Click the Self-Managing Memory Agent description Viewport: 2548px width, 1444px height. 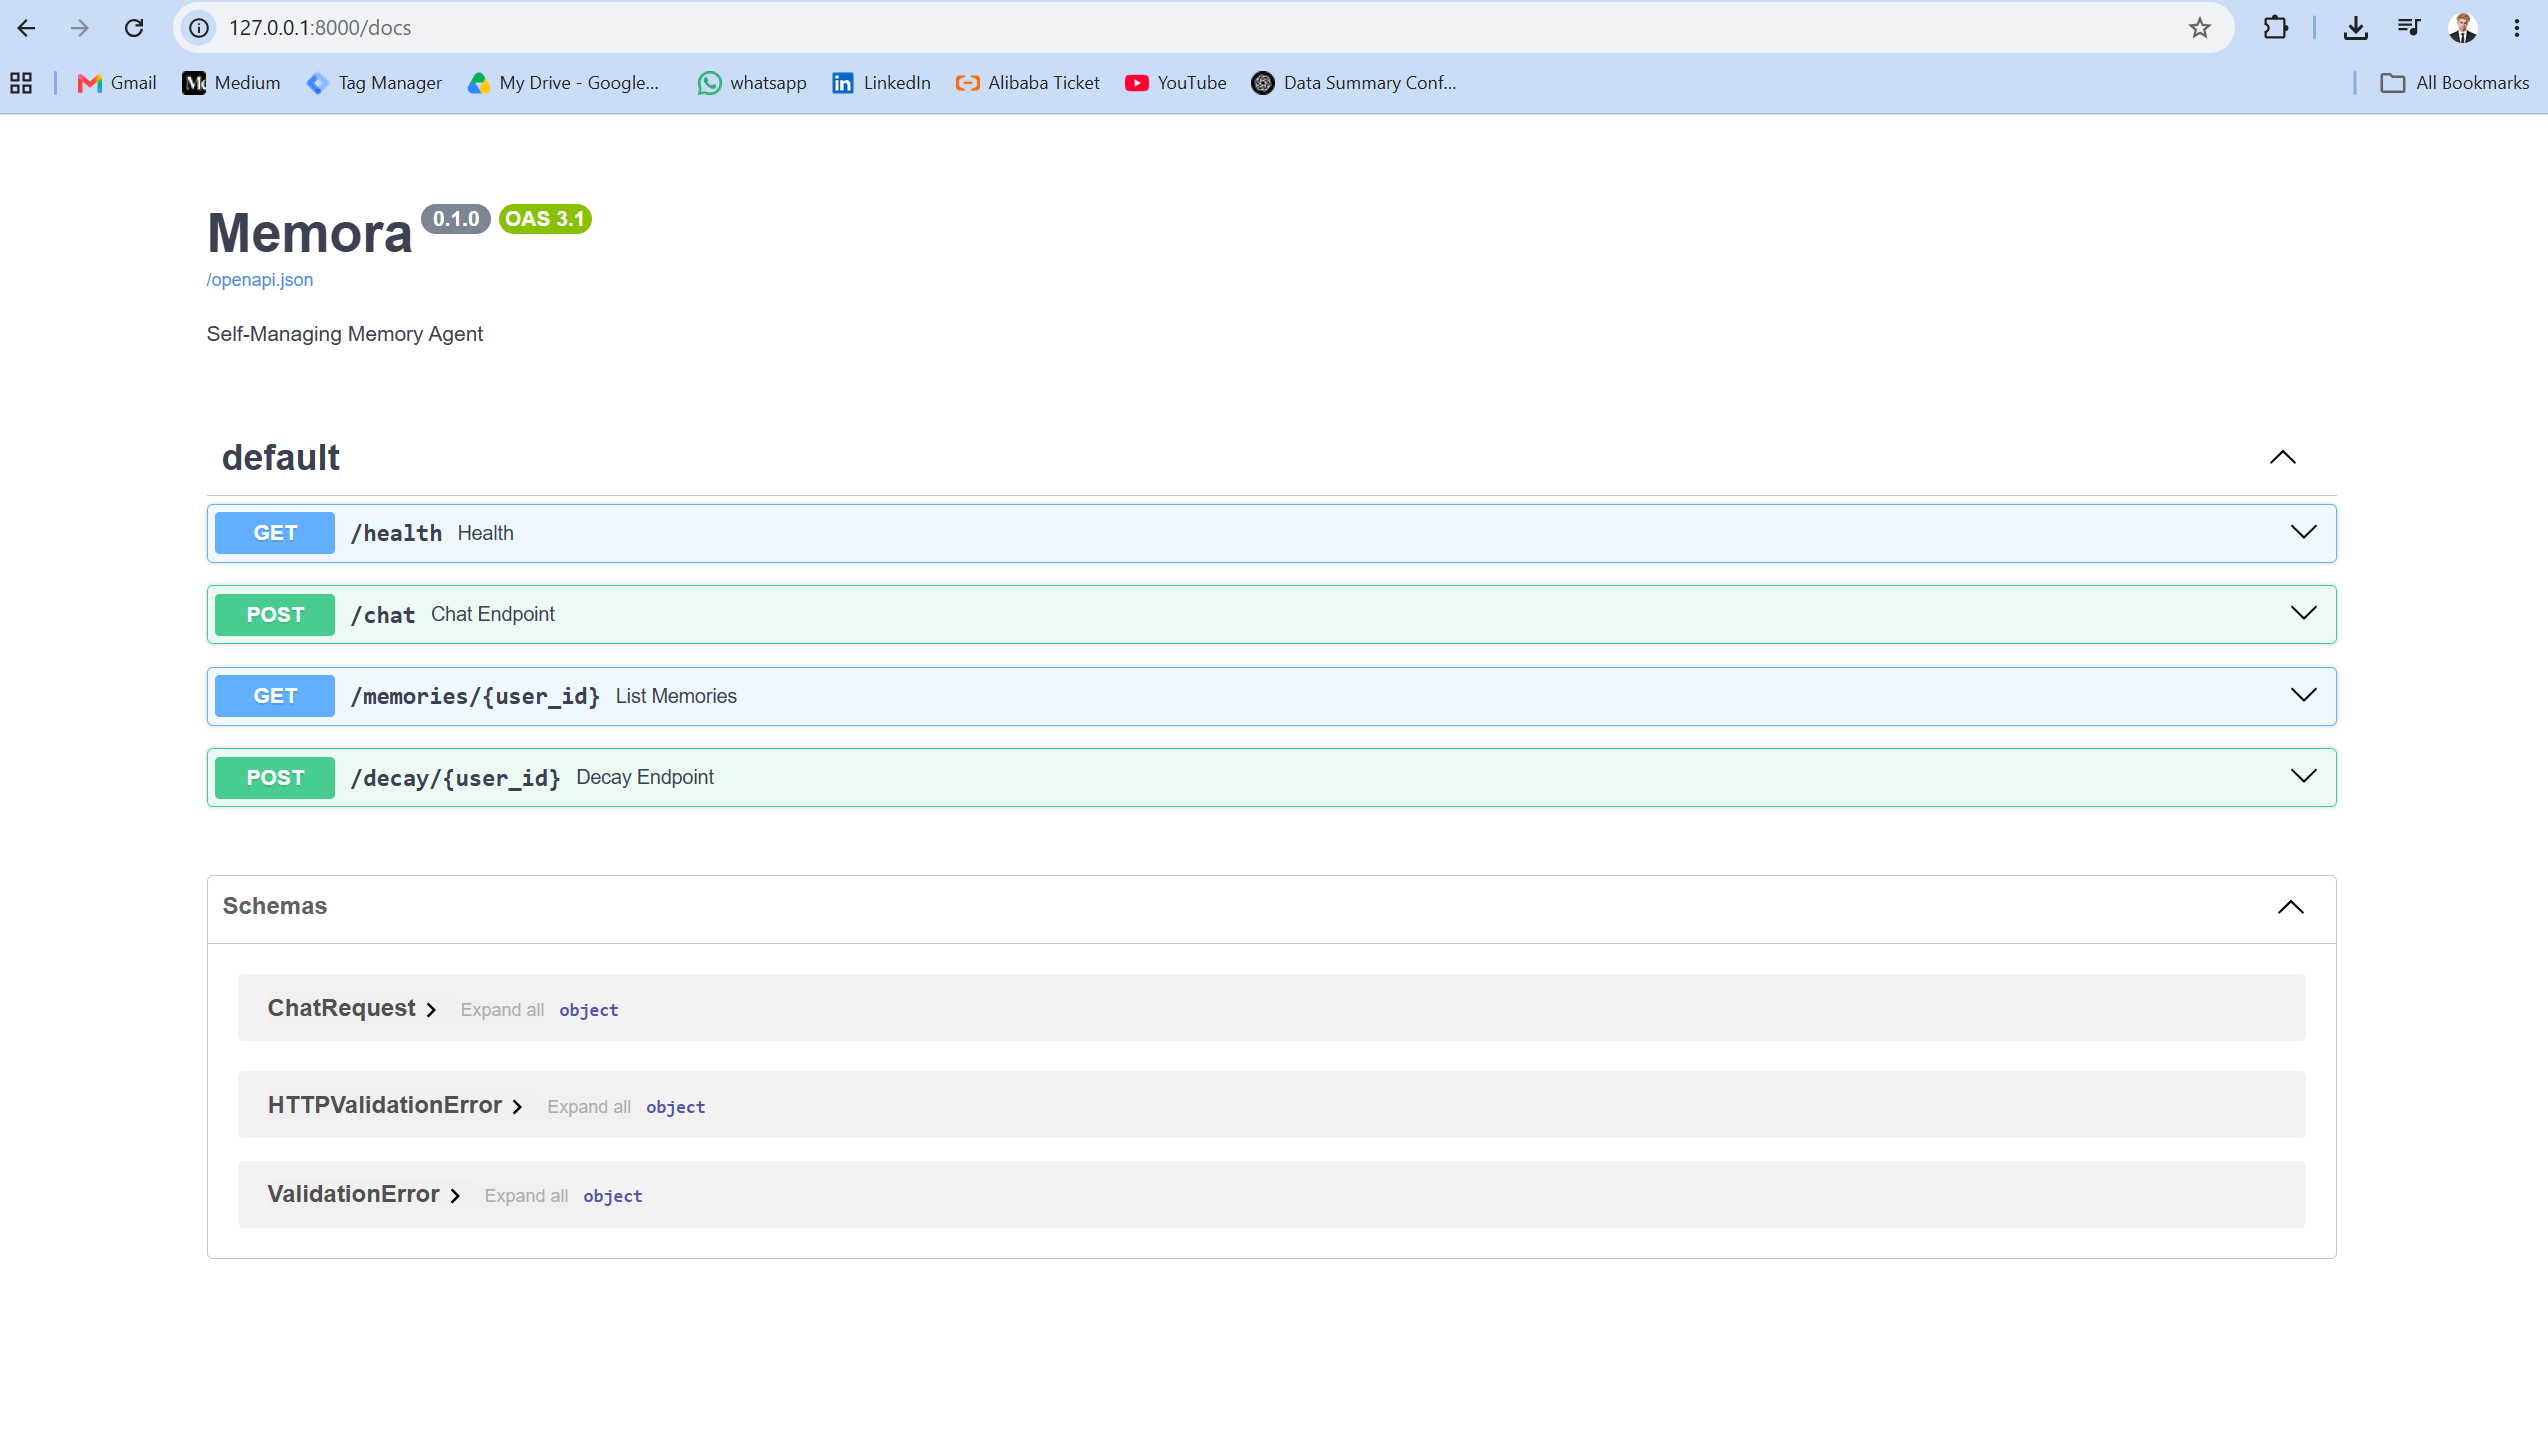[x=345, y=334]
